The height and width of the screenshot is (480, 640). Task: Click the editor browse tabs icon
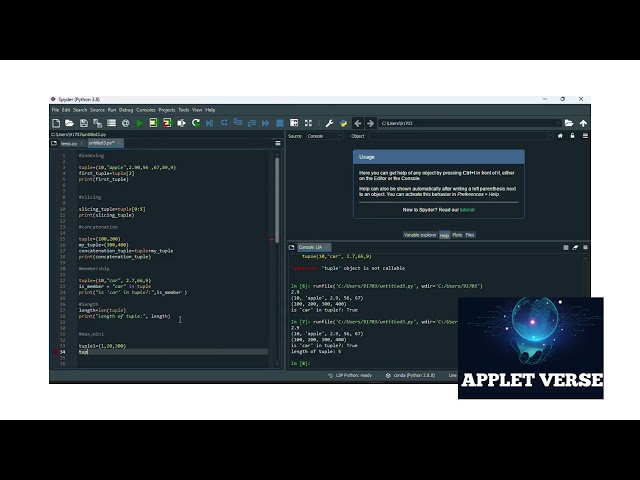(x=54, y=143)
